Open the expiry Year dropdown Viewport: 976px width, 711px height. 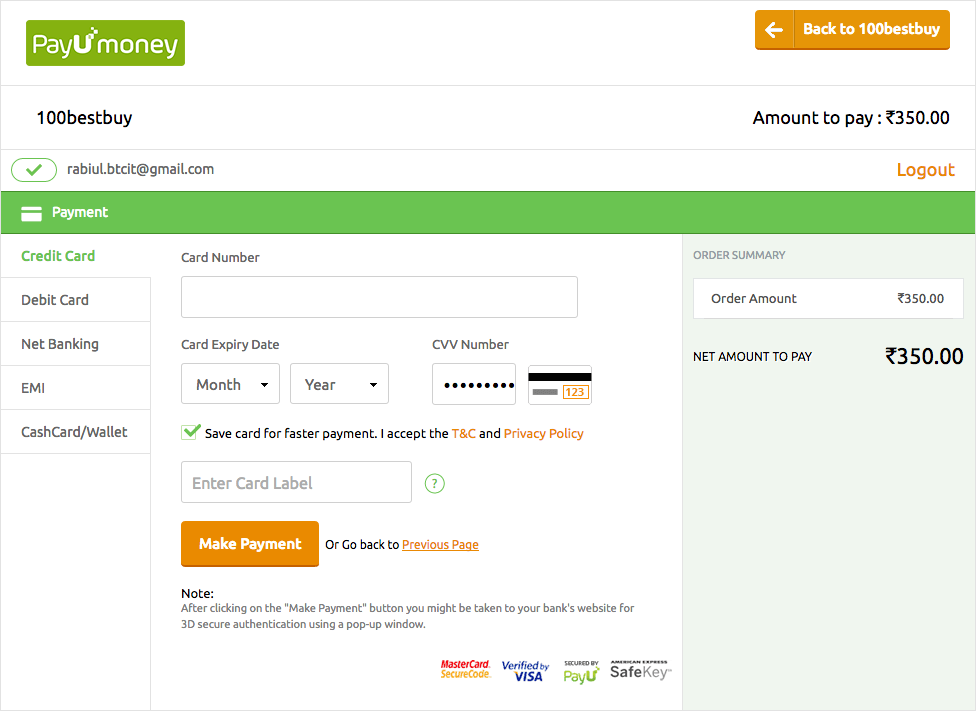(x=339, y=384)
